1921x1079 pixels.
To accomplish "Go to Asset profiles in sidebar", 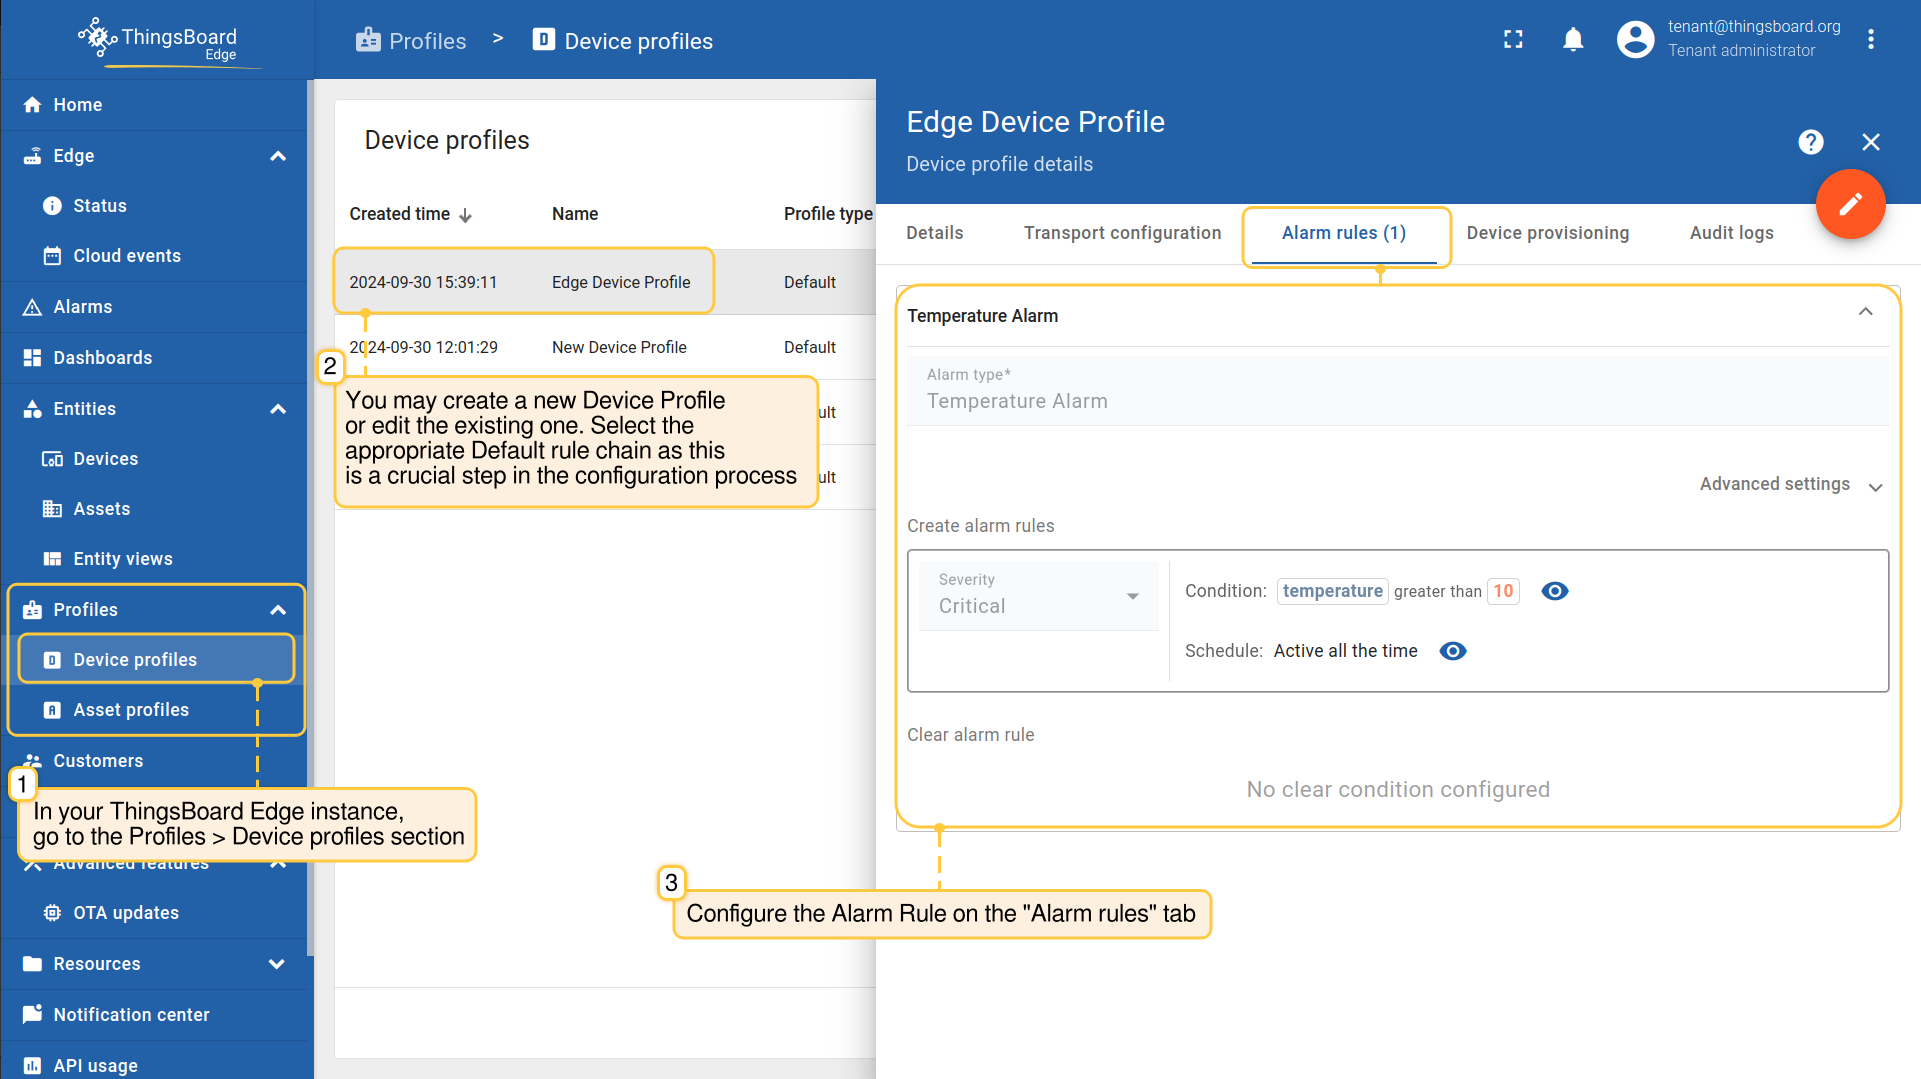I will pos(131,710).
